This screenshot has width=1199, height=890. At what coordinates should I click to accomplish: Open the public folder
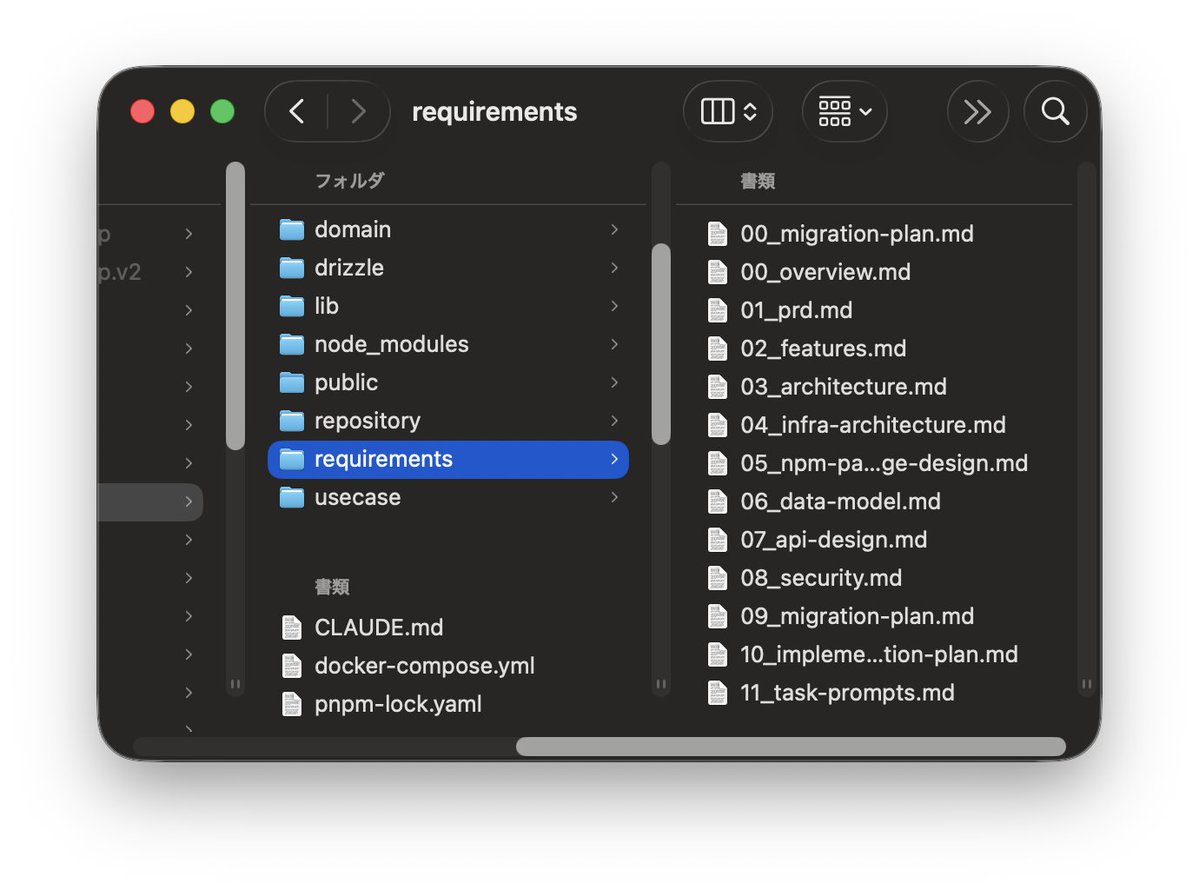[448, 382]
